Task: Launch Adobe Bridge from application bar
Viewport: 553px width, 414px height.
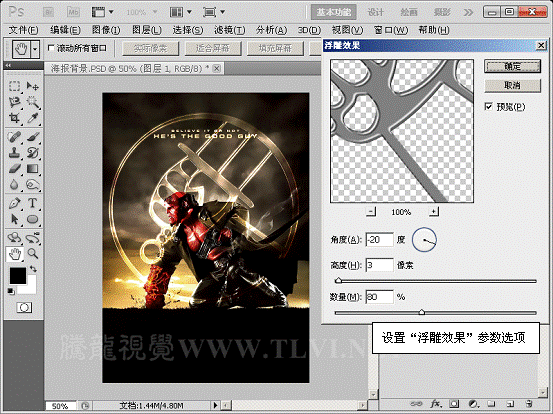Action: (x=48, y=12)
